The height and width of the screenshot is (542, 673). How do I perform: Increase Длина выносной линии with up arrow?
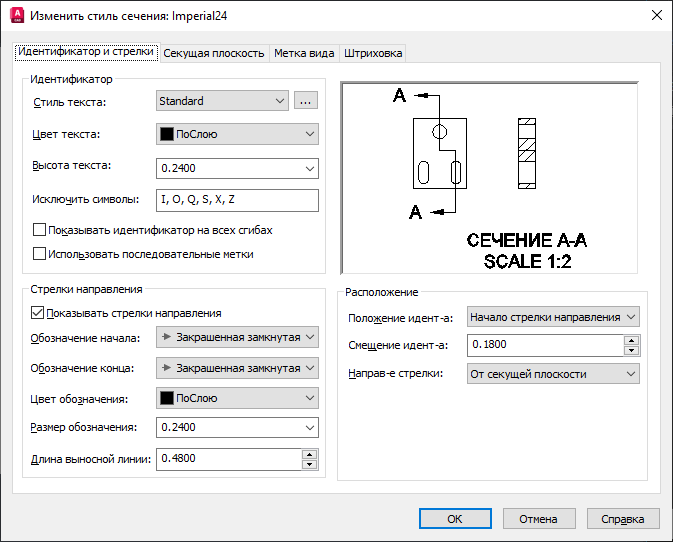pos(309,454)
